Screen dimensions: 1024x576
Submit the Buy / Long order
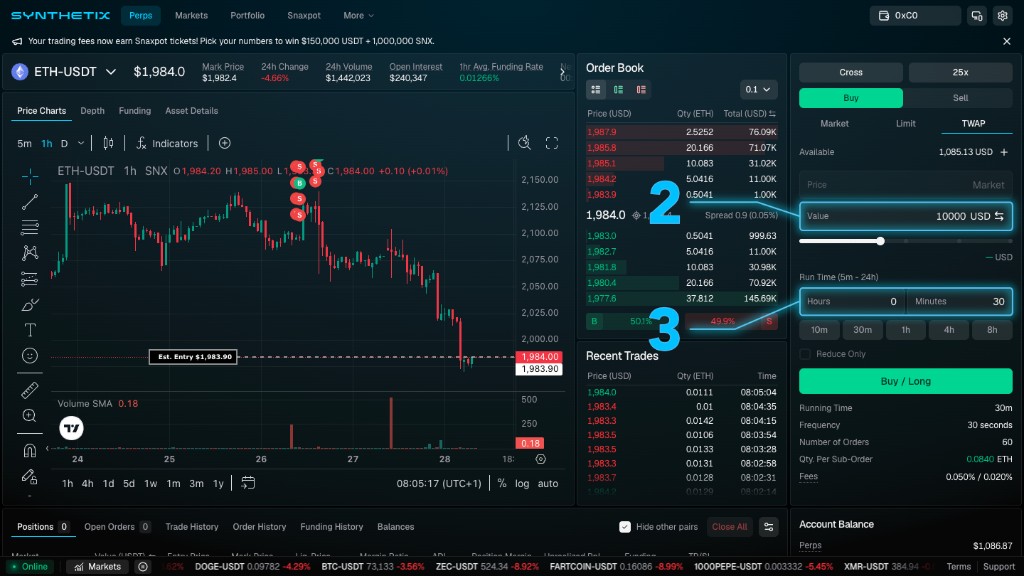pyautogui.click(x=905, y=381)
